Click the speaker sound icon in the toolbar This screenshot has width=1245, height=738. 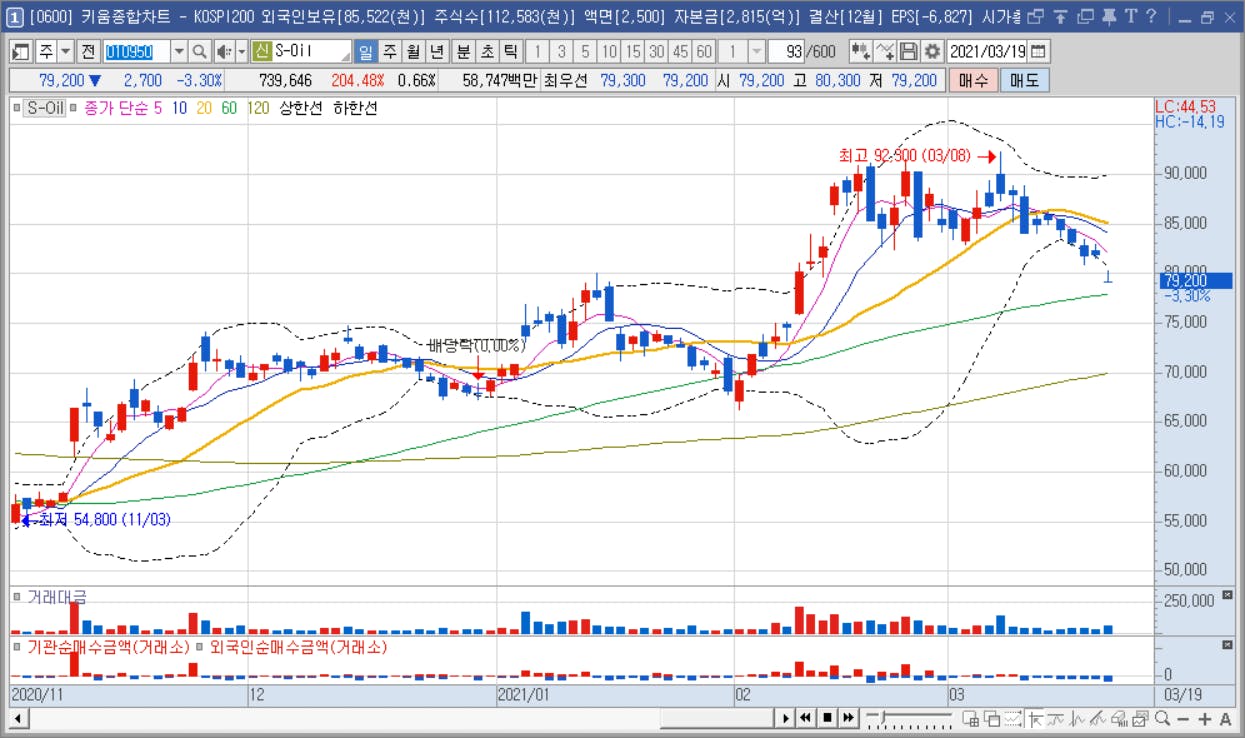(224, 52)
